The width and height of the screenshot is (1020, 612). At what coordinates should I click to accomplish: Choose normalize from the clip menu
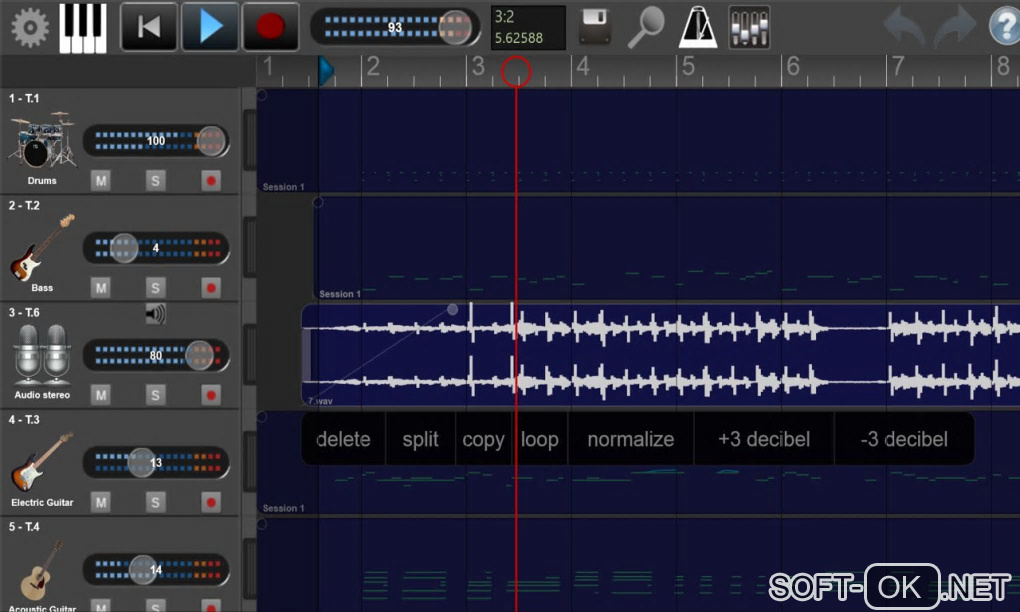tap(630, 439)
